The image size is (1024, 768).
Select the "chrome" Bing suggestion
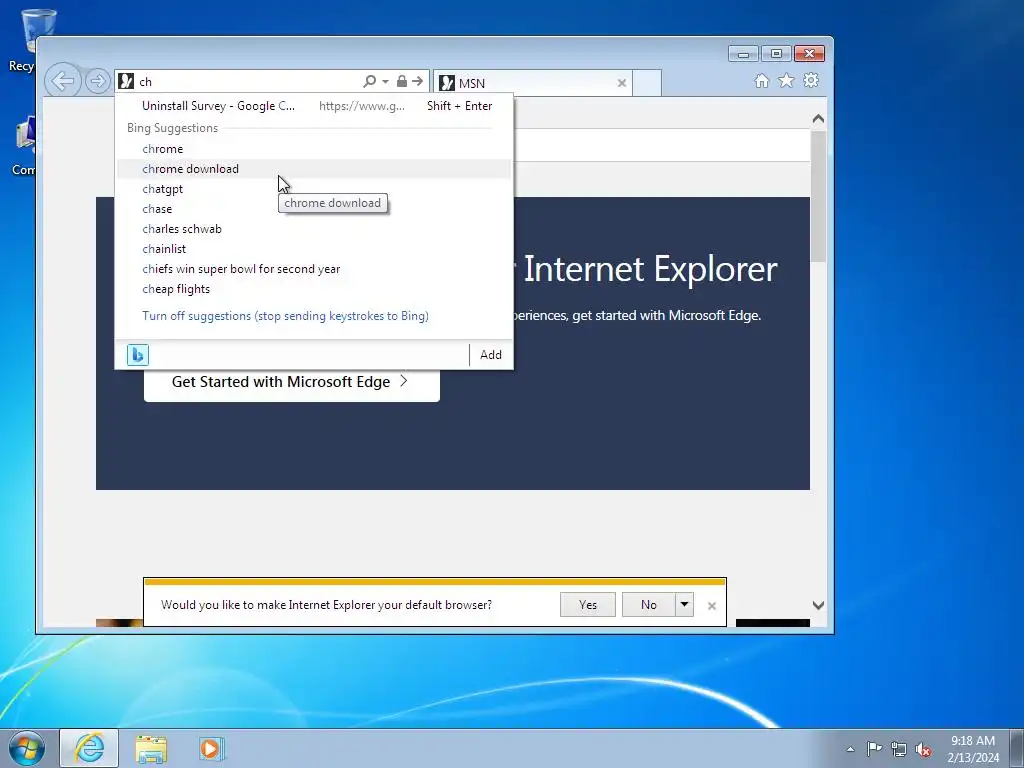(x=313, y=149)
